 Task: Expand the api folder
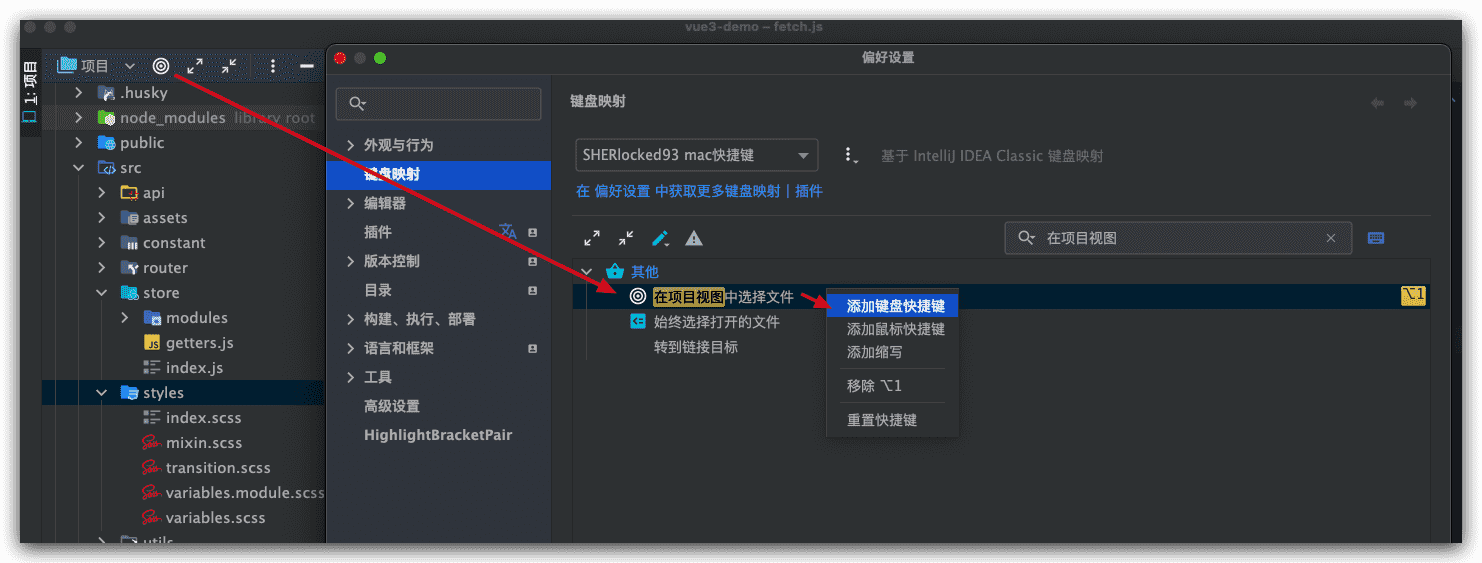tap(102, 193)
